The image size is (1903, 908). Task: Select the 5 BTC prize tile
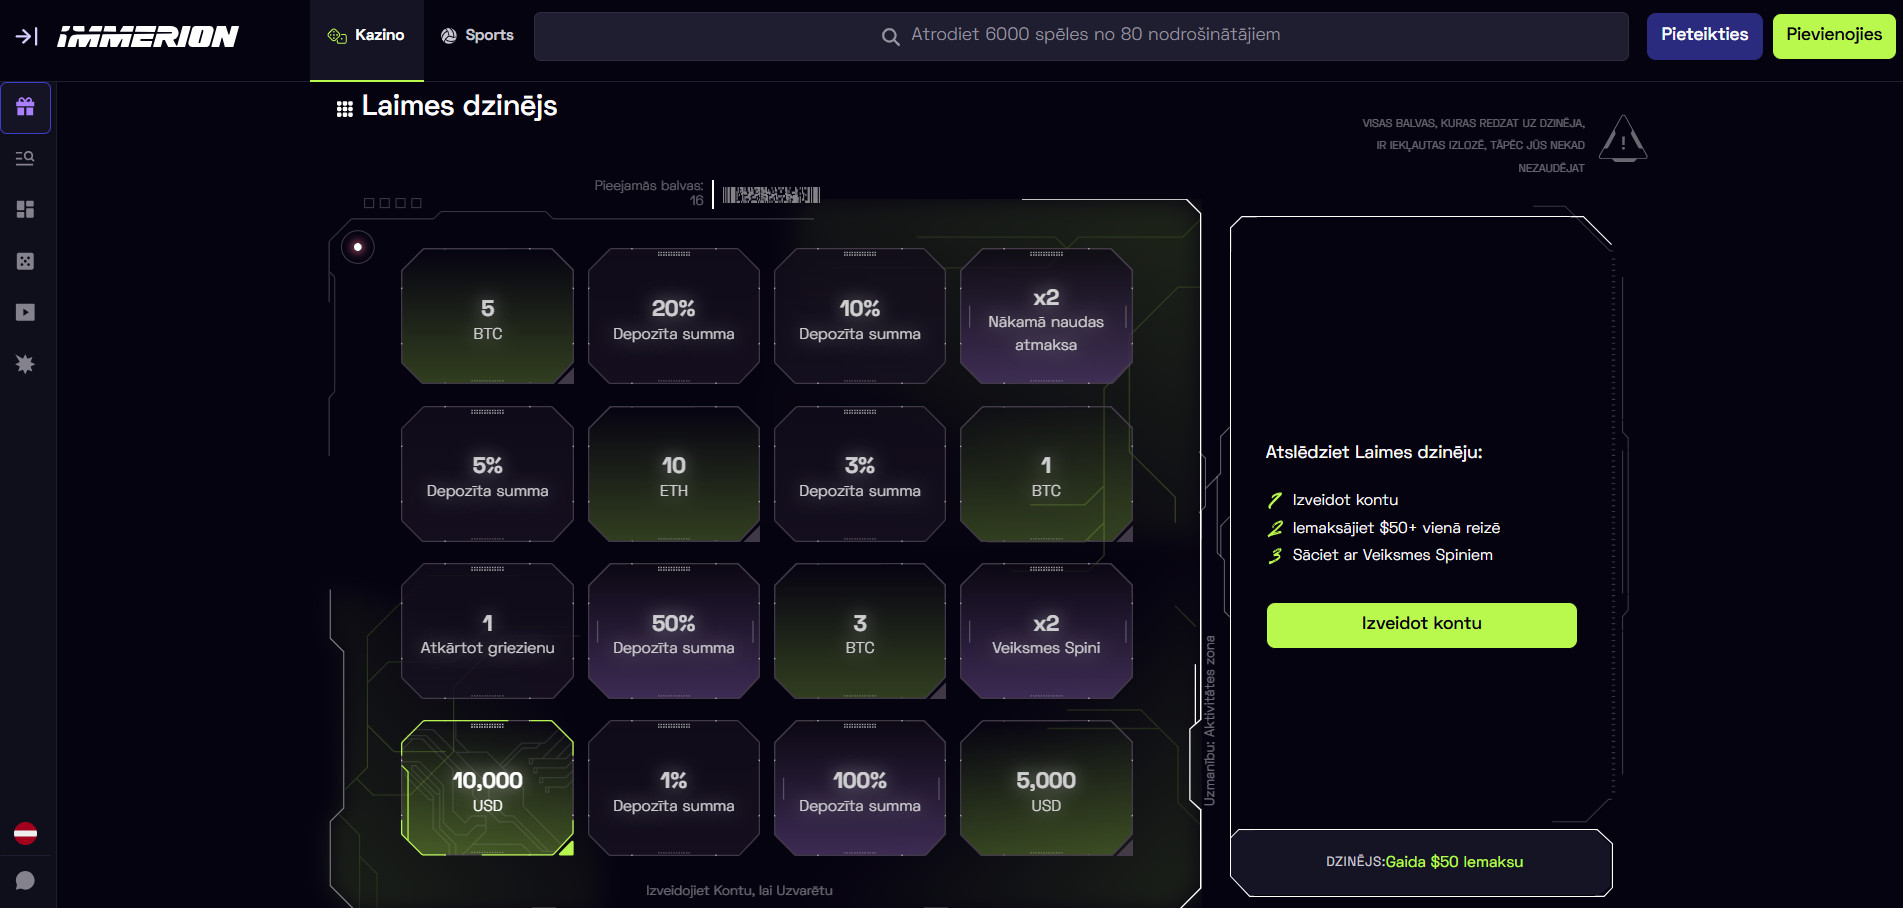[487, 317]
